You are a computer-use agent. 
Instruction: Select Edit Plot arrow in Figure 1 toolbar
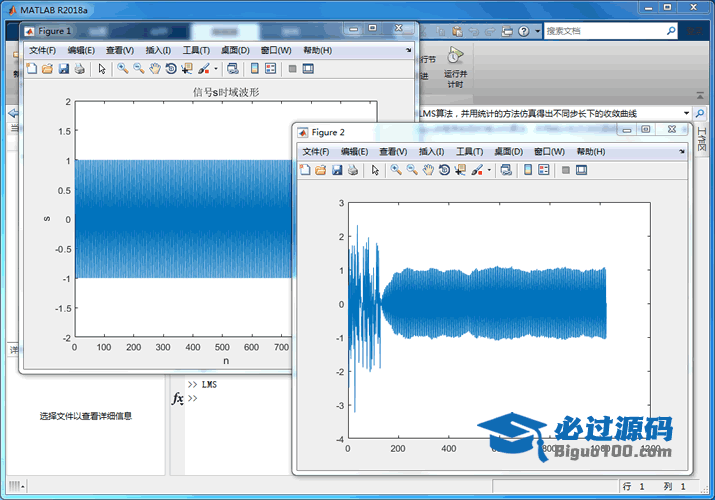[102, 69]
